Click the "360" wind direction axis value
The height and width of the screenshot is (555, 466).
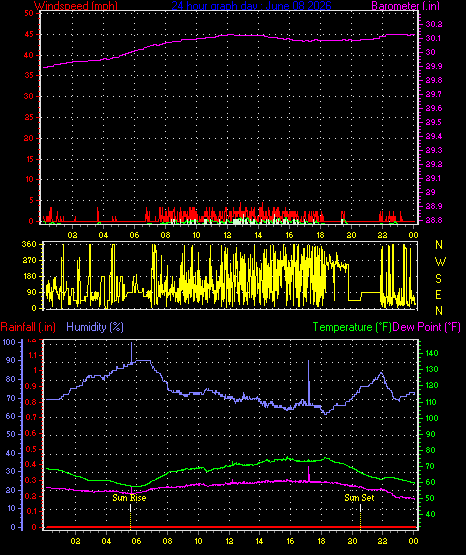tap(29, 244)
